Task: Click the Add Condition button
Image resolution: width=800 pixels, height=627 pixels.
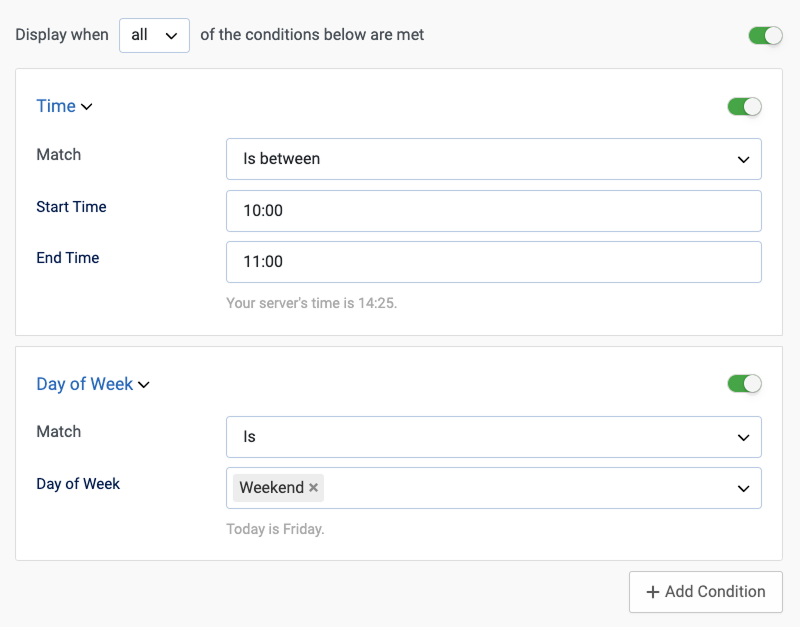Action: click(705, 592)
